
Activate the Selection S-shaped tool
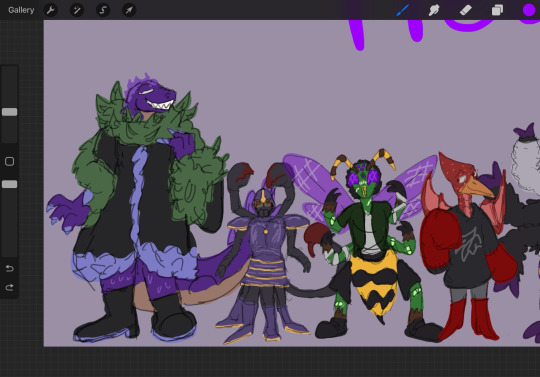click(x=103, y=10)
